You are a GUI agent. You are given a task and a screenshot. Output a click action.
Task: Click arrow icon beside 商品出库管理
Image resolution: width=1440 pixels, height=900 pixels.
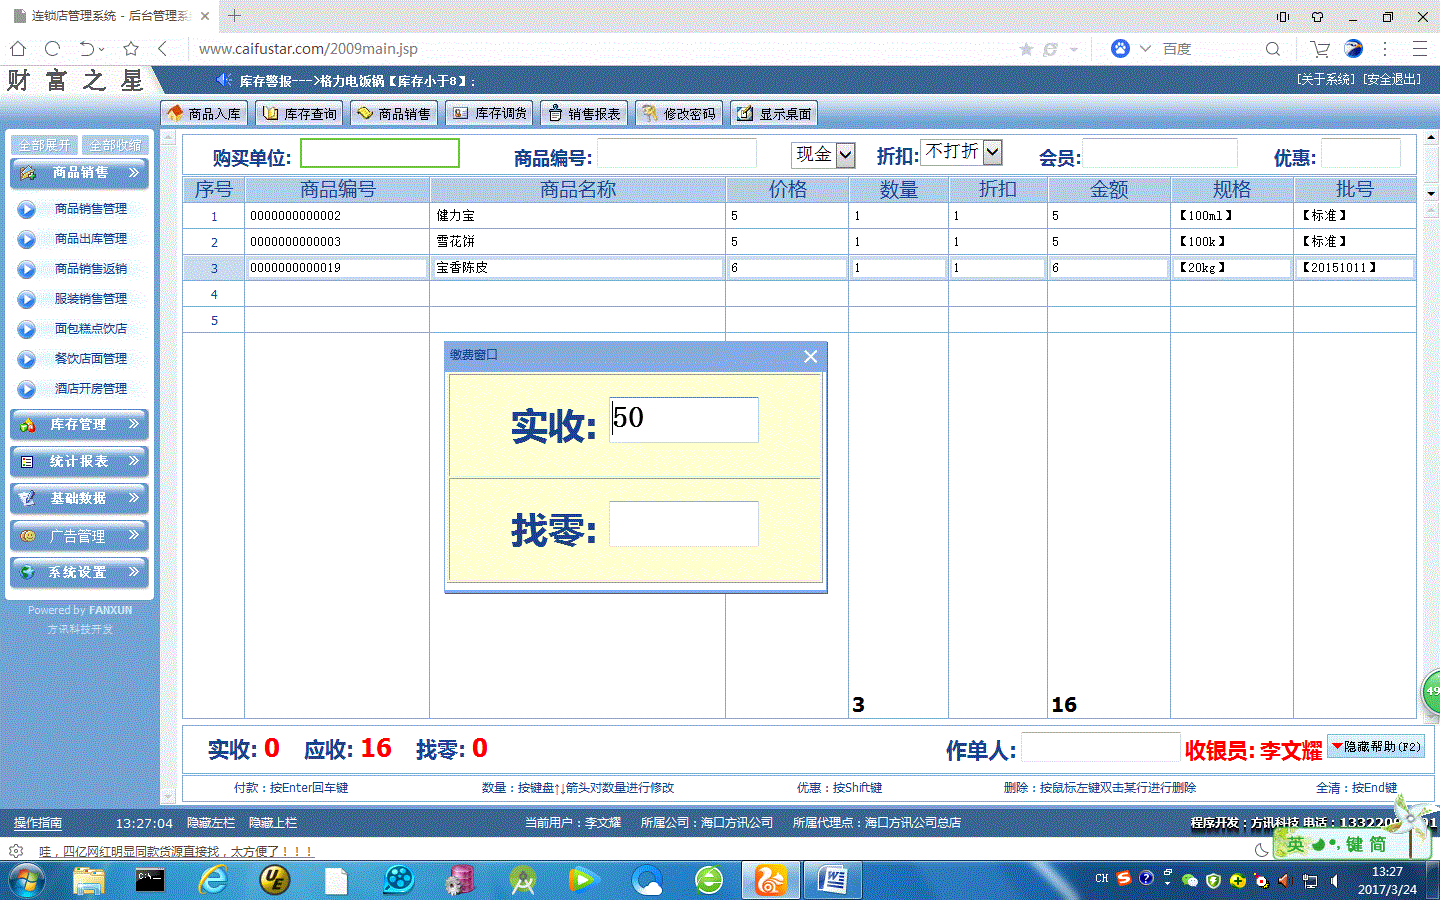[27, 240]
